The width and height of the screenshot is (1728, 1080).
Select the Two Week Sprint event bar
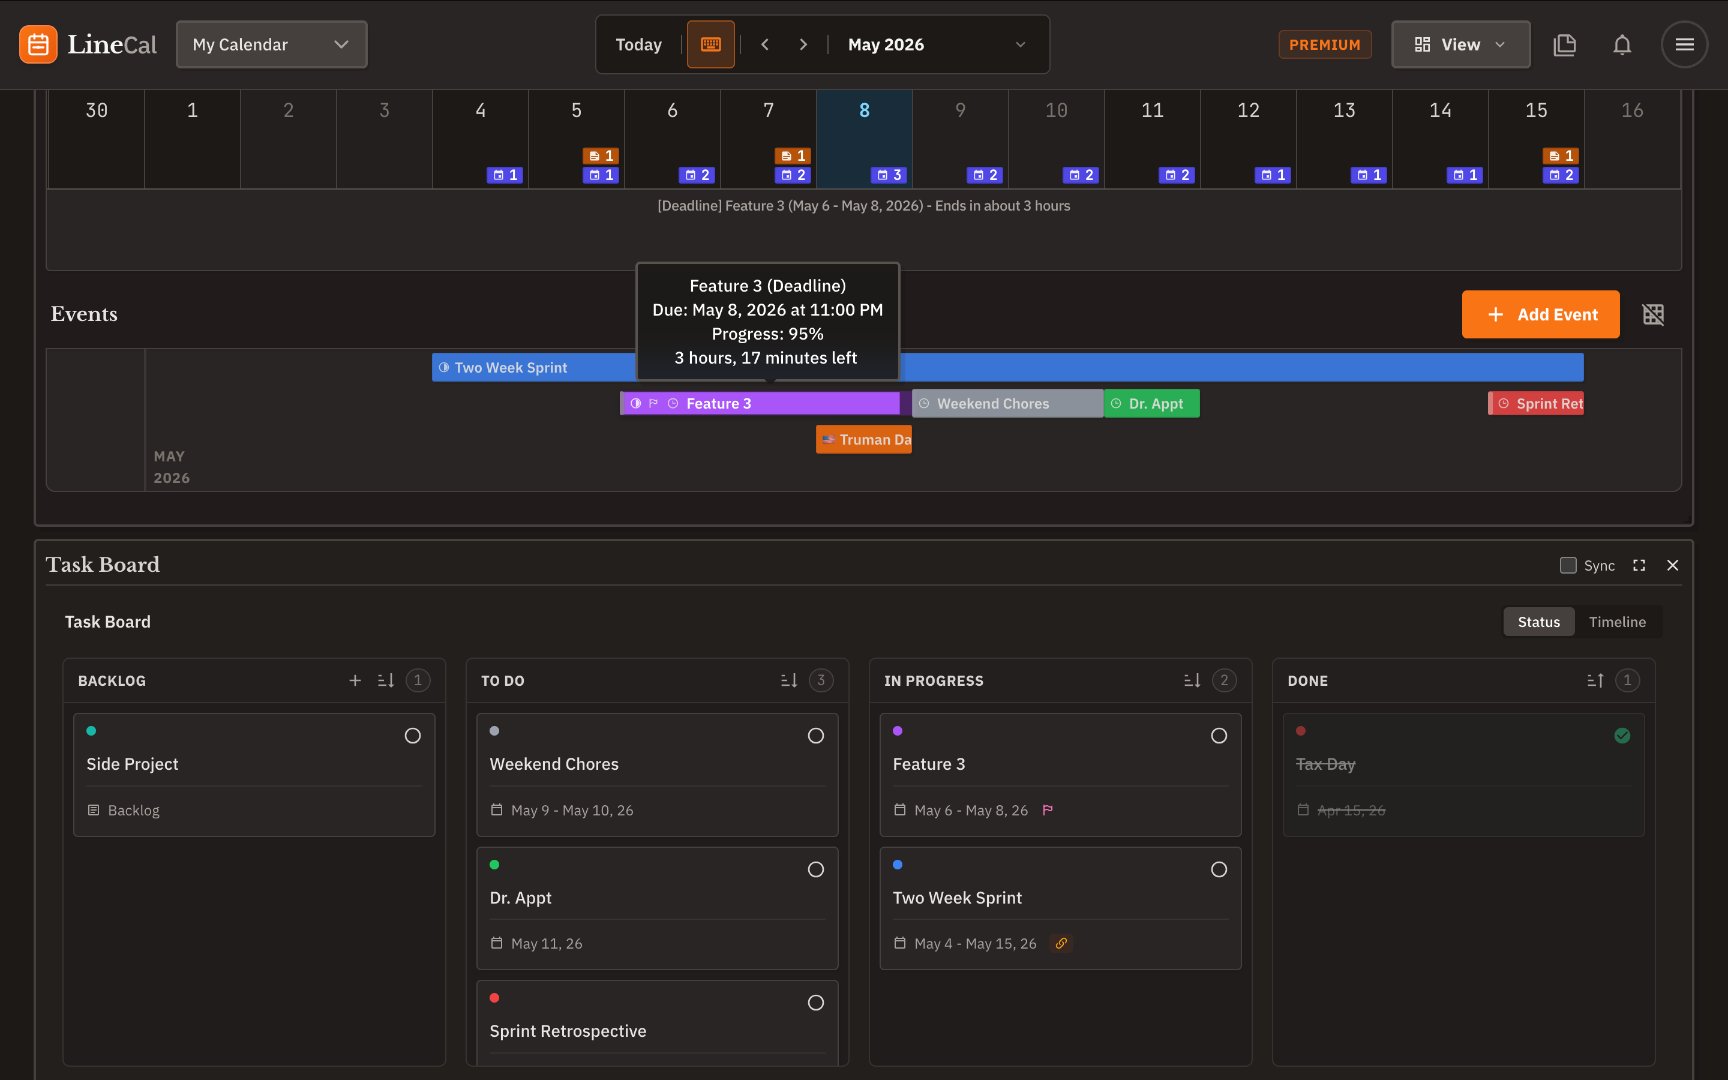[1007, 367]
